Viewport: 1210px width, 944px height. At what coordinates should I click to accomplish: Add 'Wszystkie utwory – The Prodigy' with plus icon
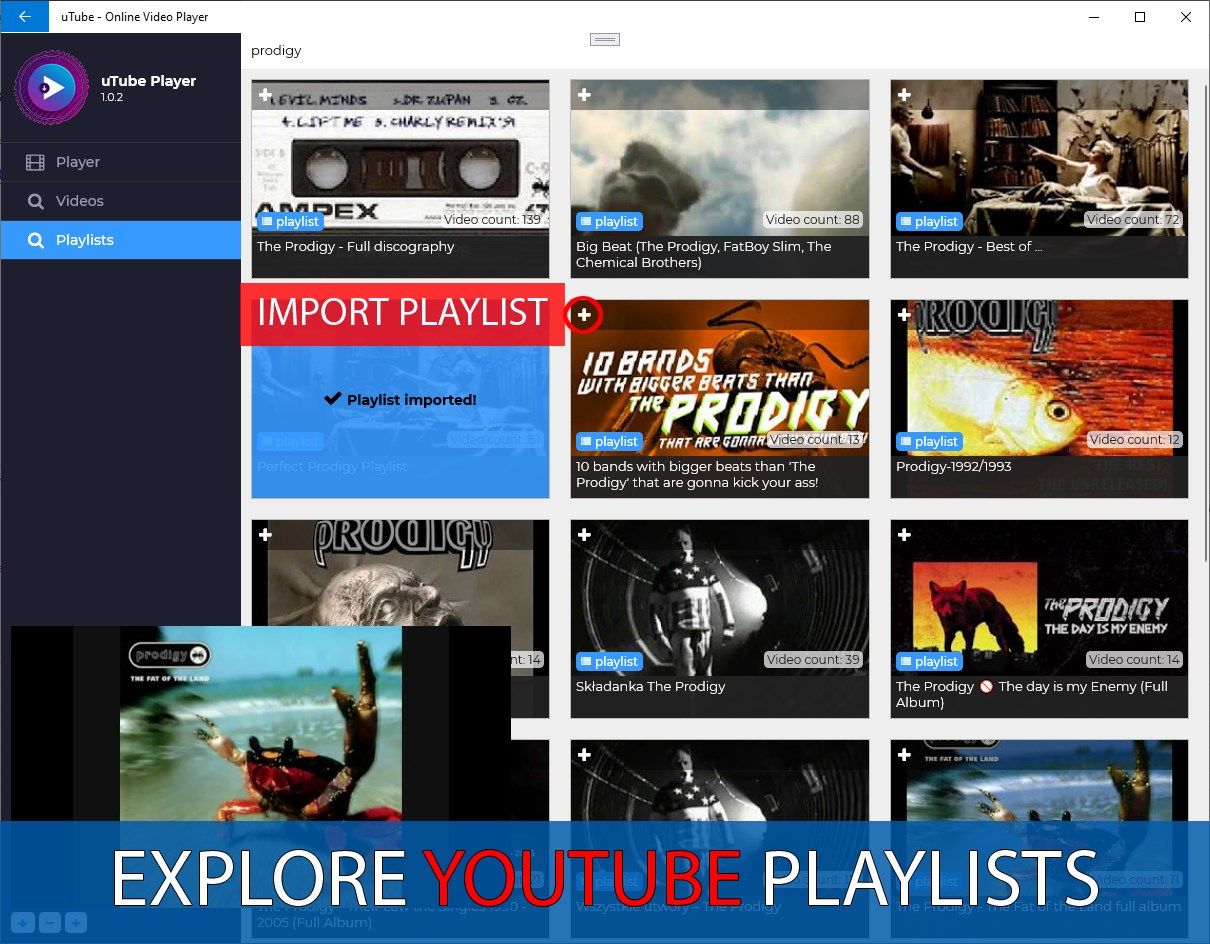585,755
